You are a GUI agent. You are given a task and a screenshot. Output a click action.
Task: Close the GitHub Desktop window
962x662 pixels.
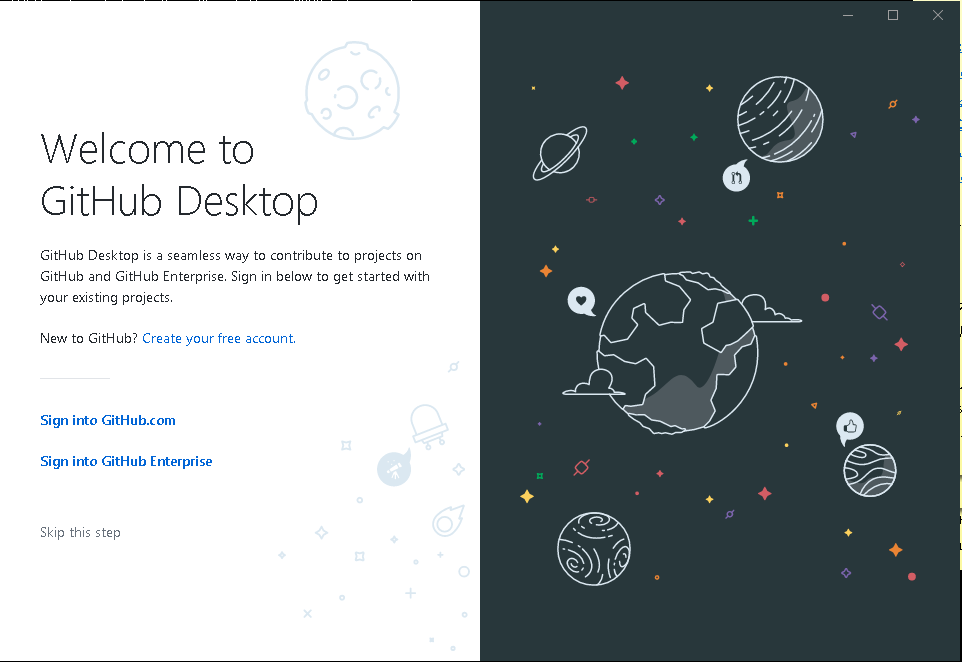937,15
